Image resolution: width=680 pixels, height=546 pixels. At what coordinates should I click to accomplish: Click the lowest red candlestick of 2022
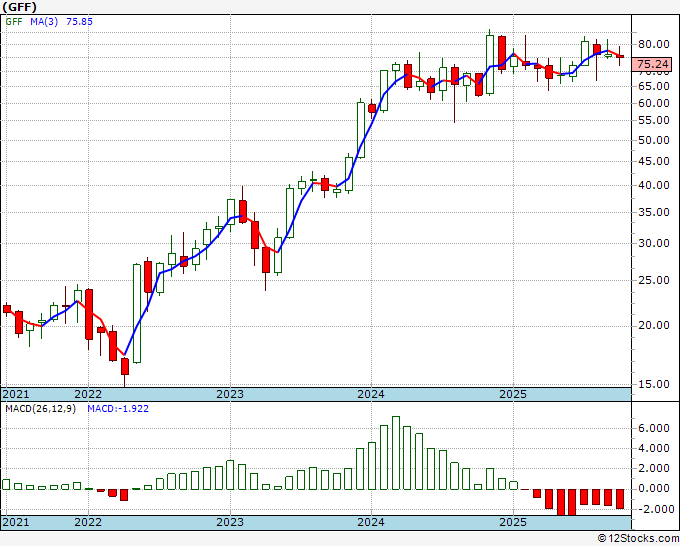[x=125, y=366]
